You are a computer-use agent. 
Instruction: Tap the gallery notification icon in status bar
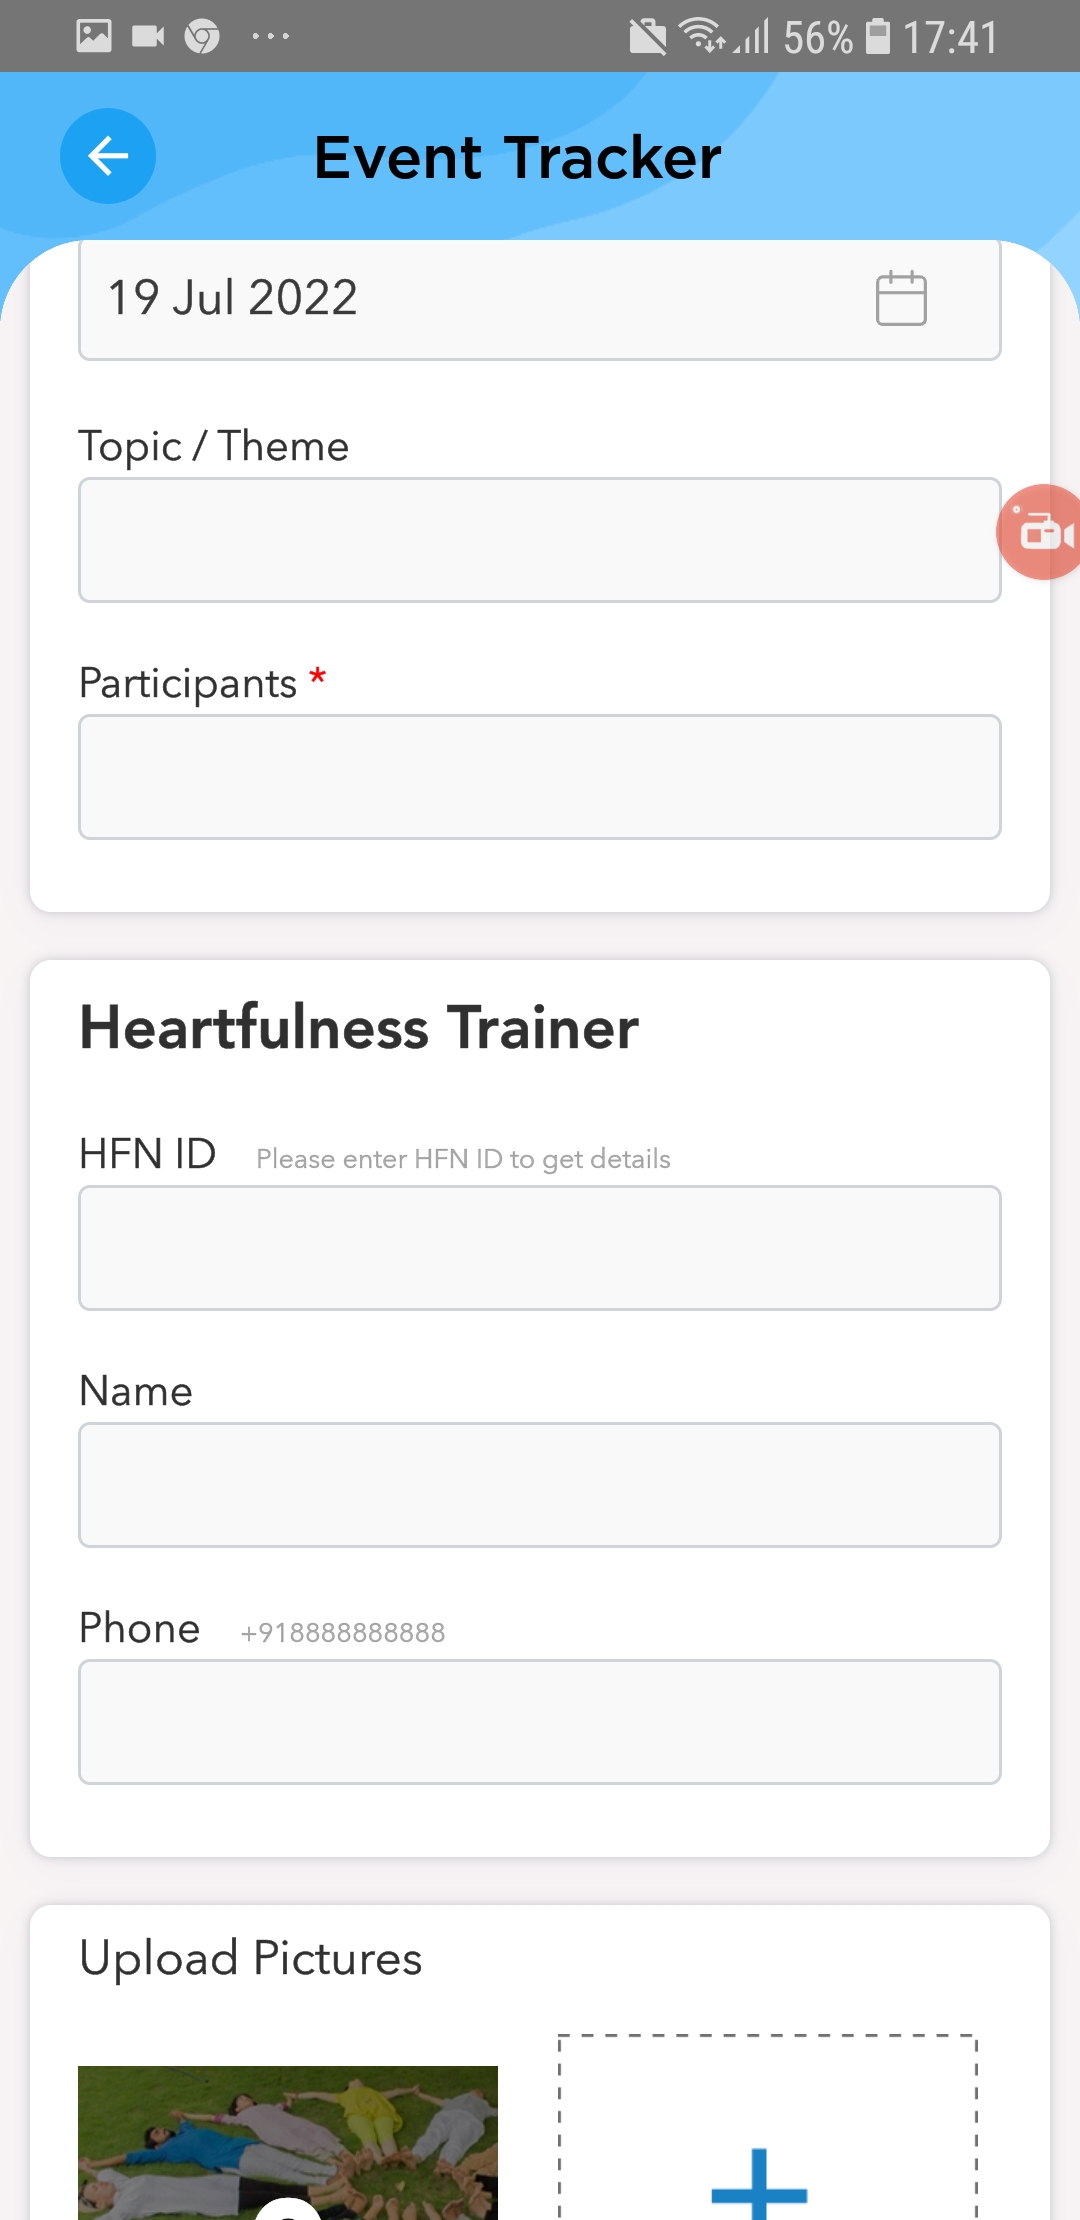click(x=94, y=37)
